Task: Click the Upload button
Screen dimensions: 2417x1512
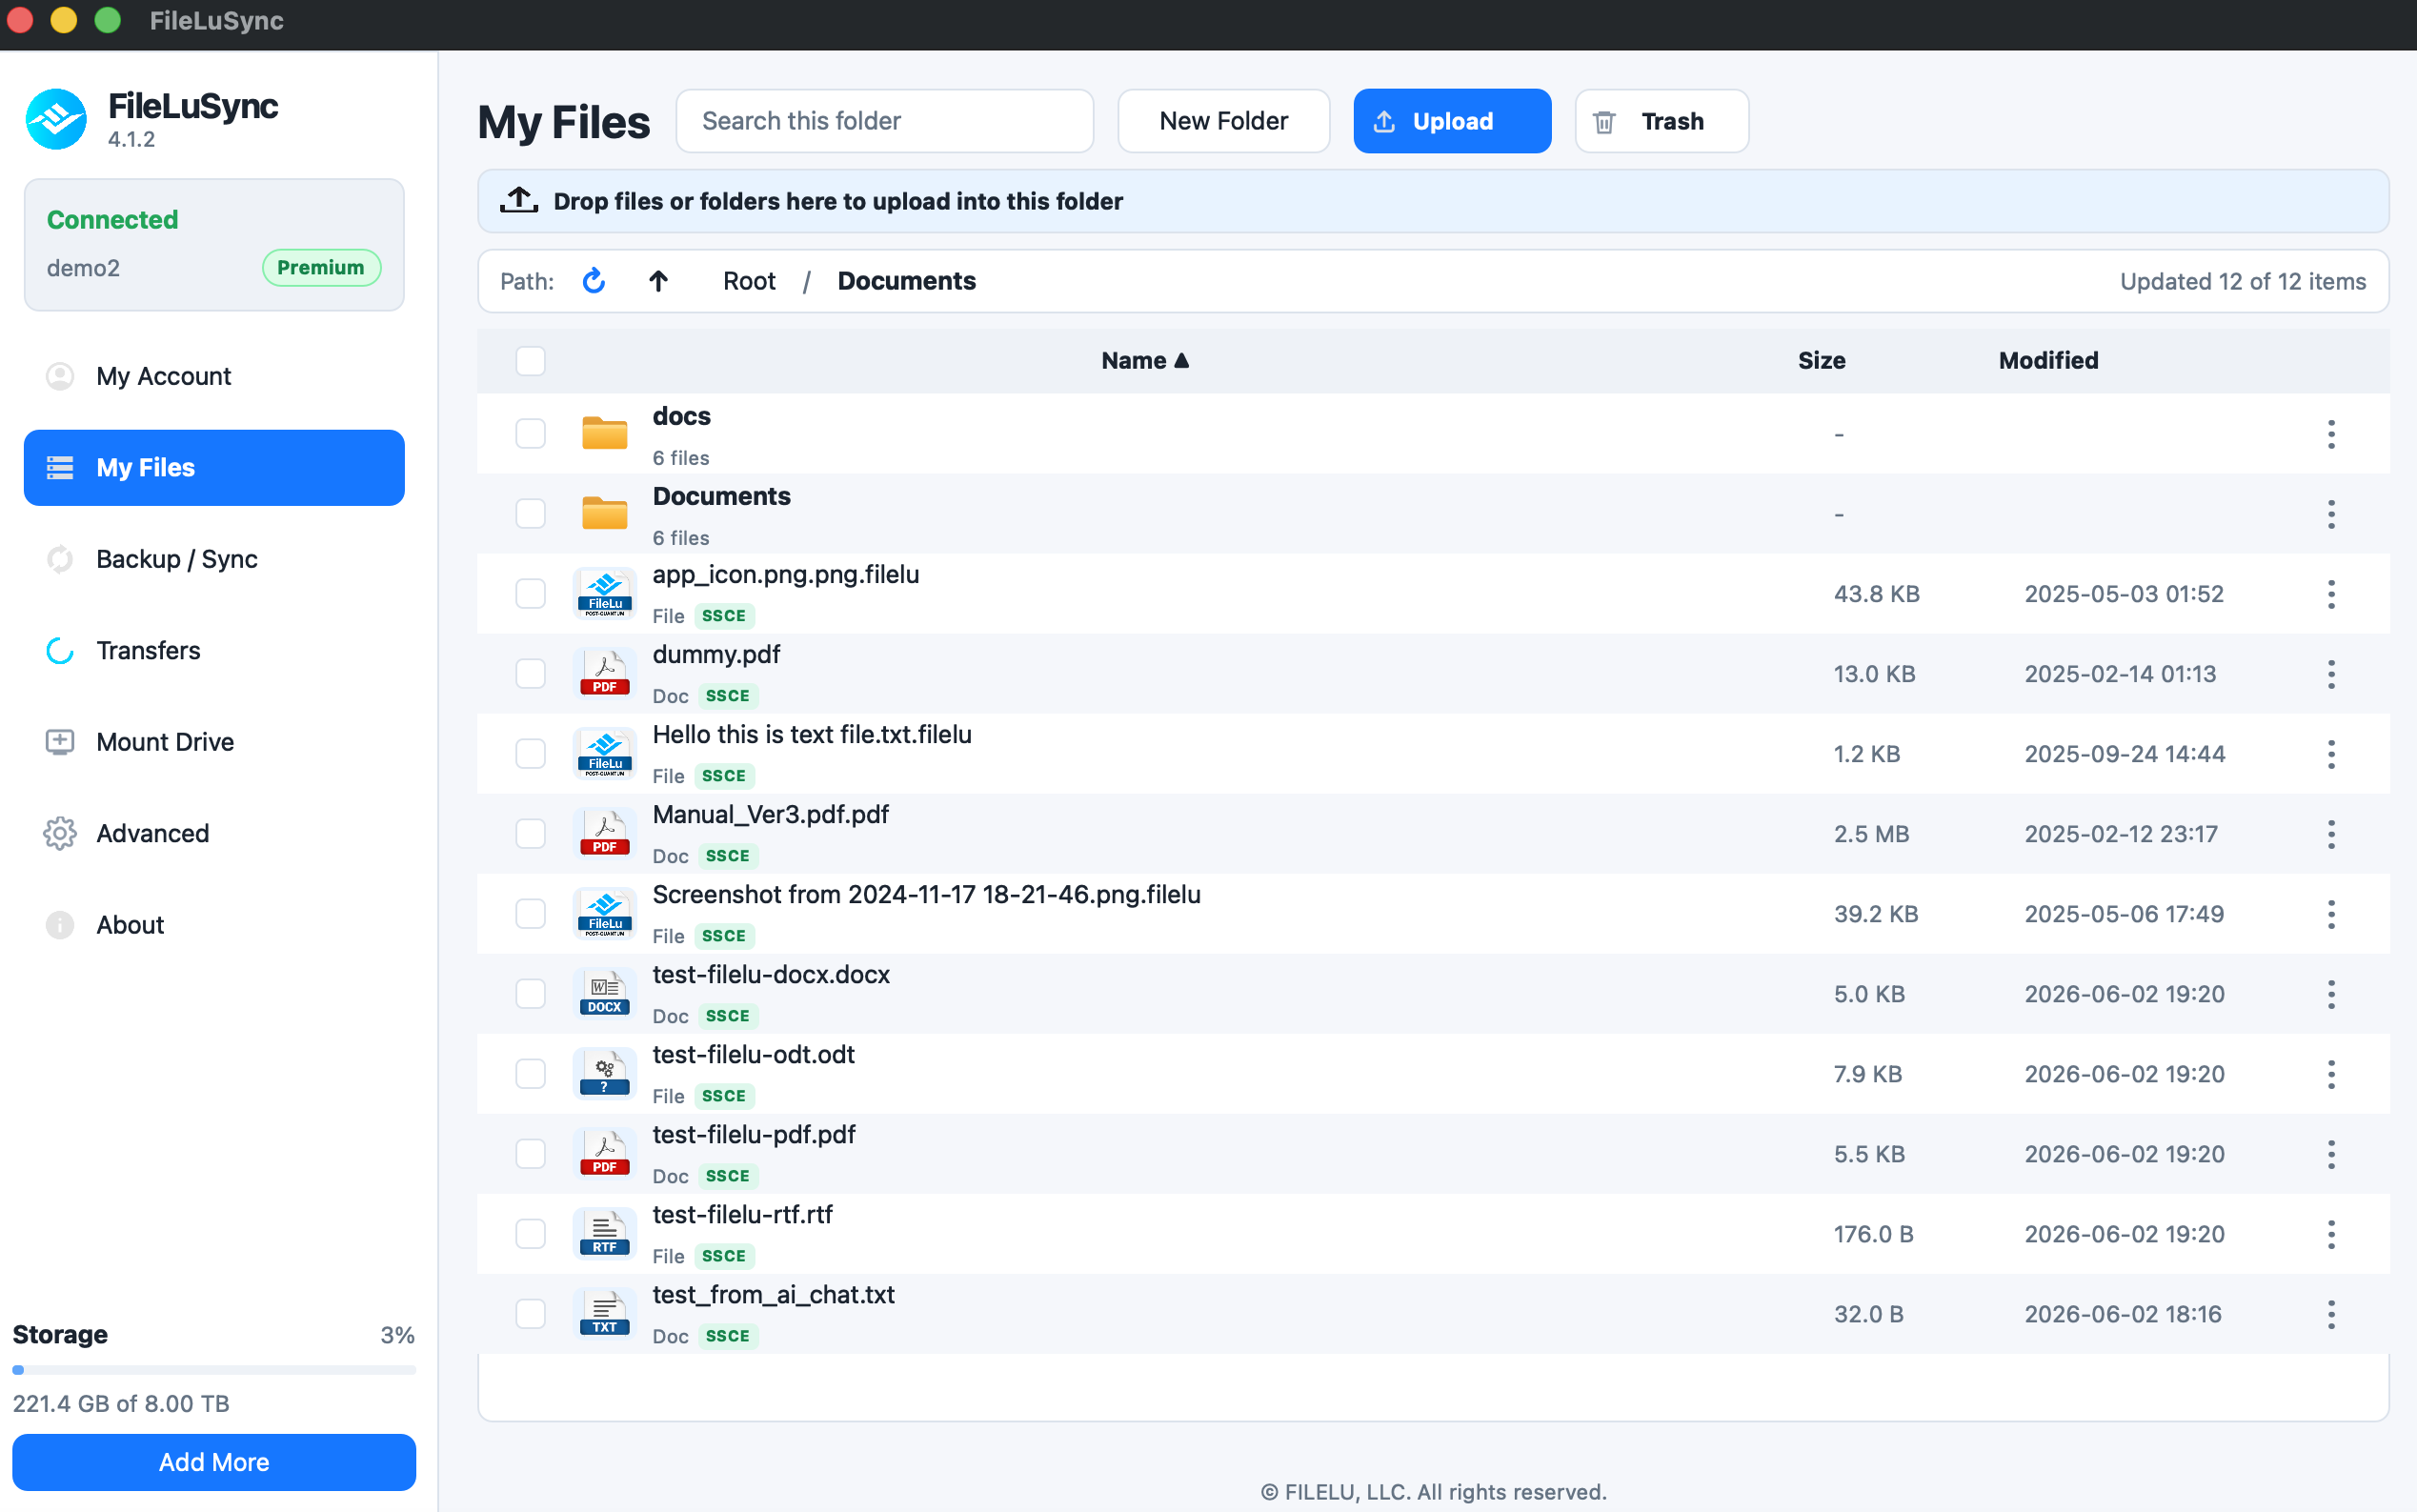Action: coord(1452,121)
